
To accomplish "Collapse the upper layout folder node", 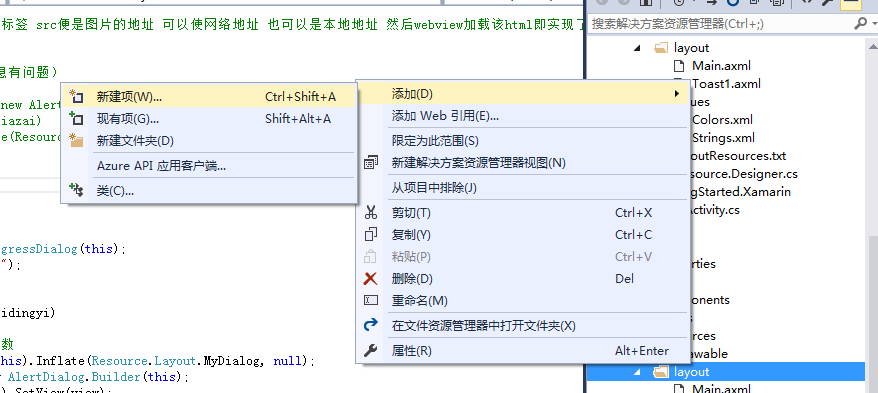I will pyautogui.click(x=637, y=48).
